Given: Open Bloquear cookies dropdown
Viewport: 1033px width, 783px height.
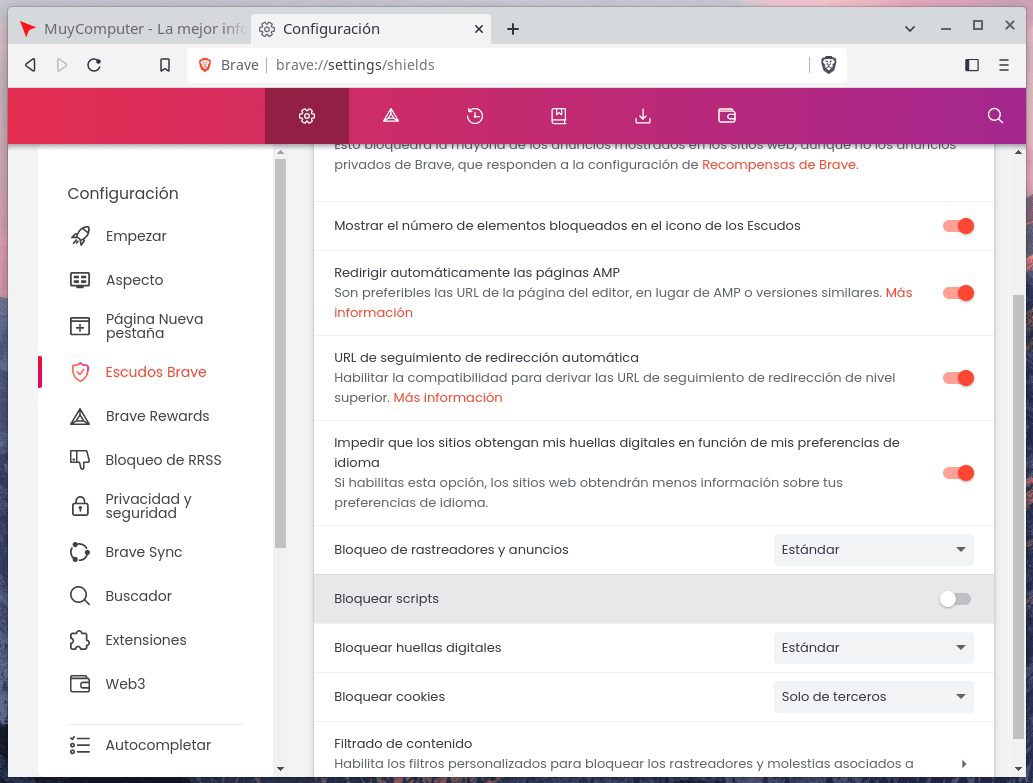Looking at the screenshot, I should [x=874, y=697].
